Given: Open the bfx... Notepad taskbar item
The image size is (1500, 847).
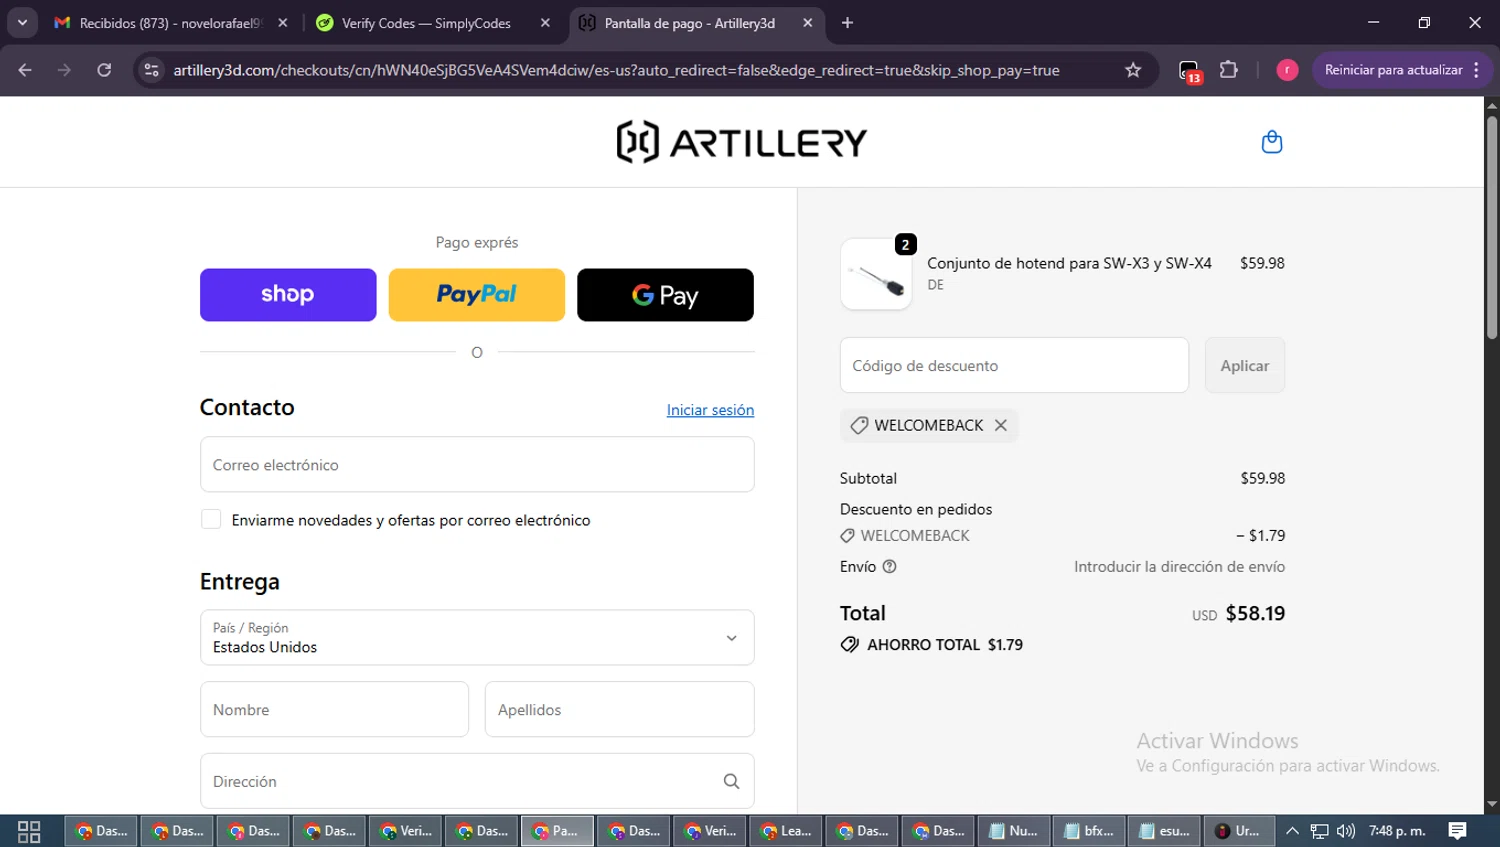Looking at the screenshot, I should (x=1089, y=831).
